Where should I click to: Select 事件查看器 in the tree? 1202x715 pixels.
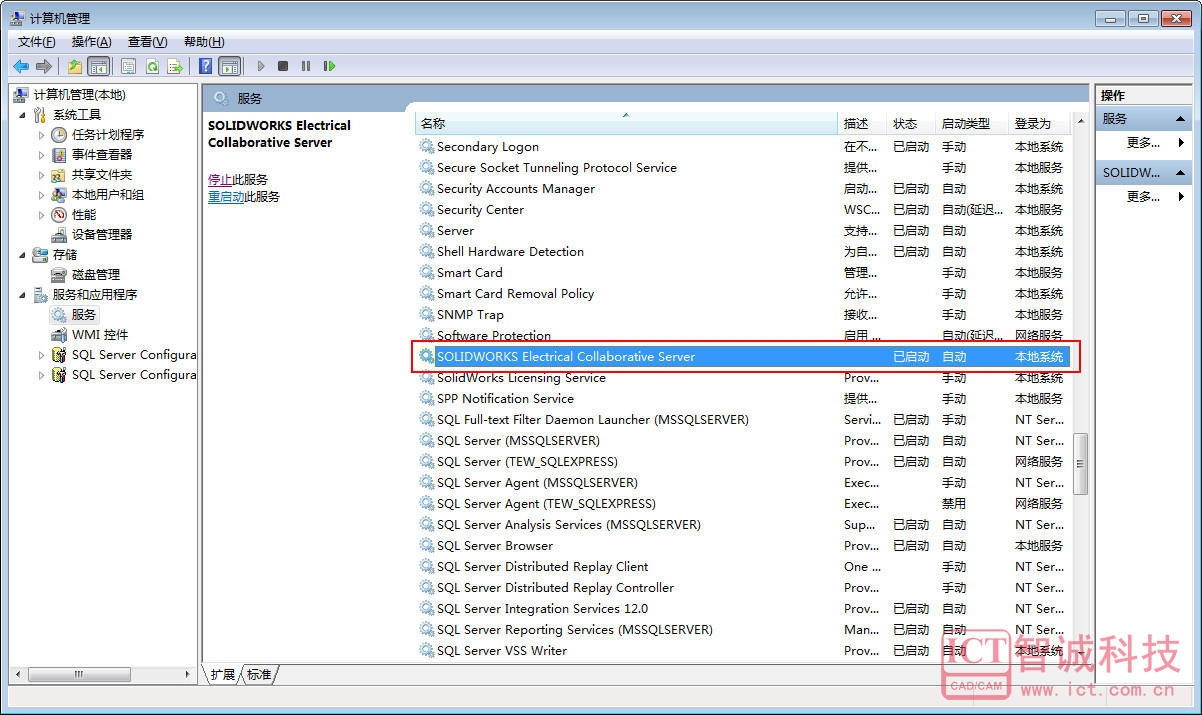click(x=102, y=154)
